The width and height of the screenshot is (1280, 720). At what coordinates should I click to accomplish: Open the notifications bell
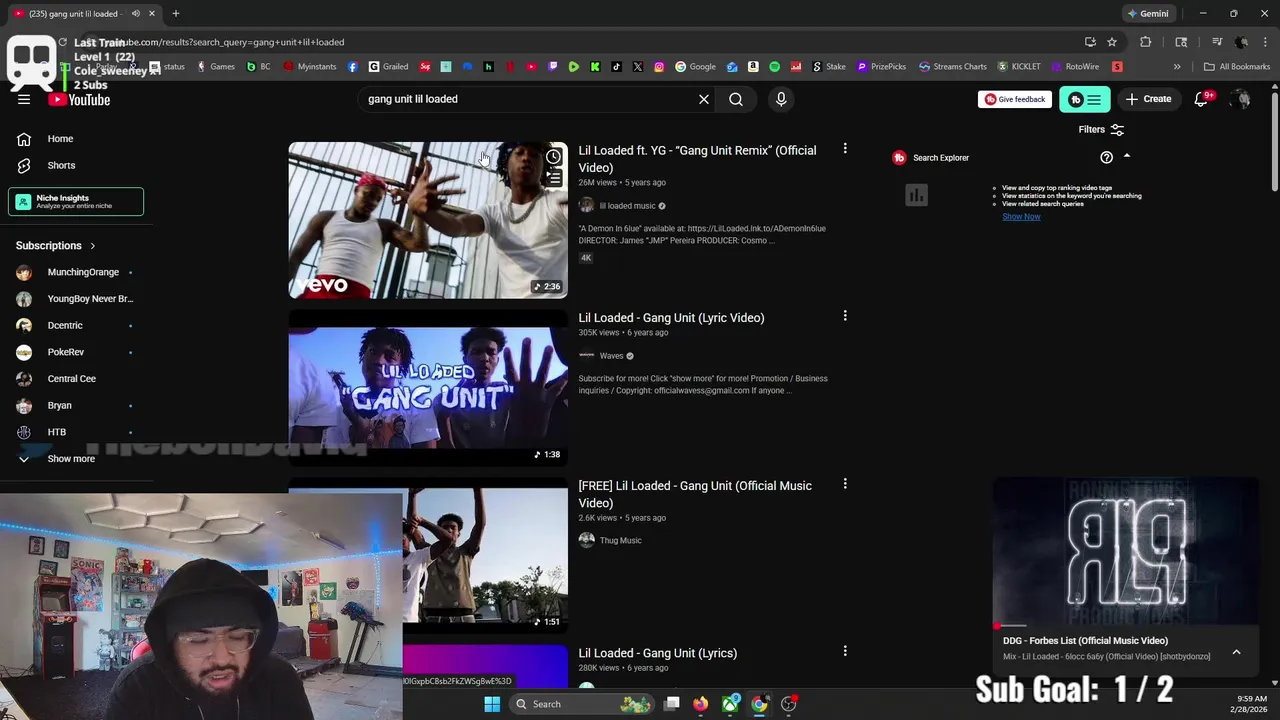click(1202, 99)
